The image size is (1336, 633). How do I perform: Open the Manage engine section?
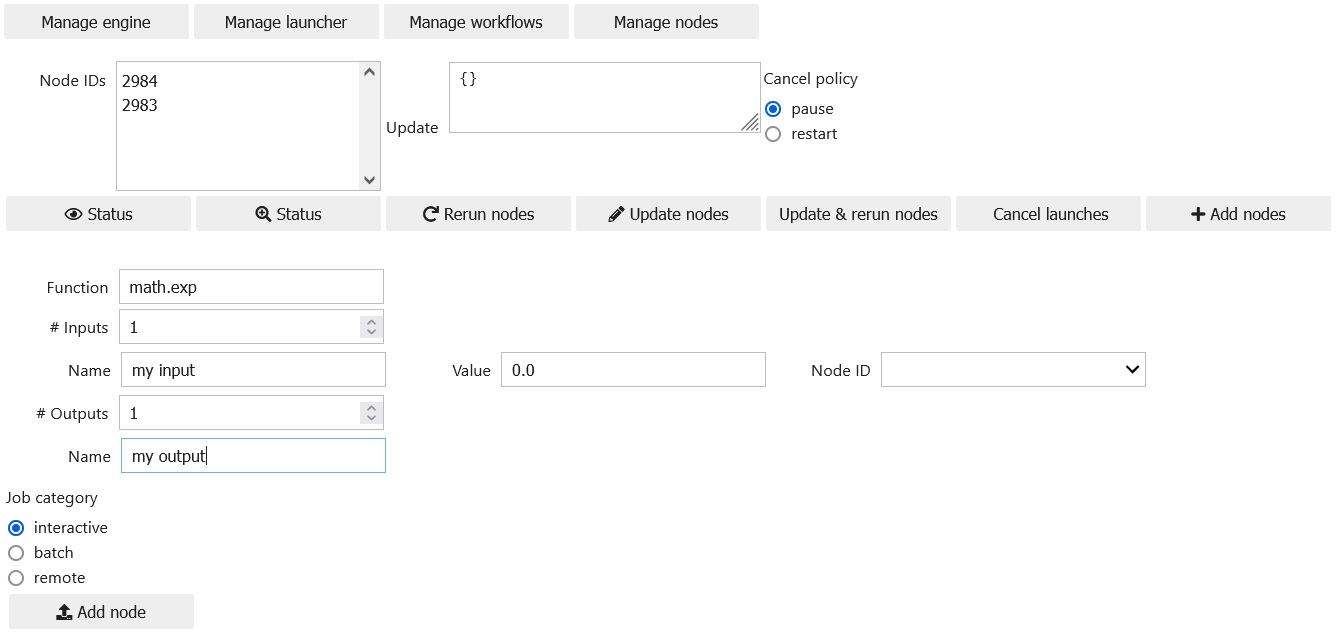click(96, 22)
